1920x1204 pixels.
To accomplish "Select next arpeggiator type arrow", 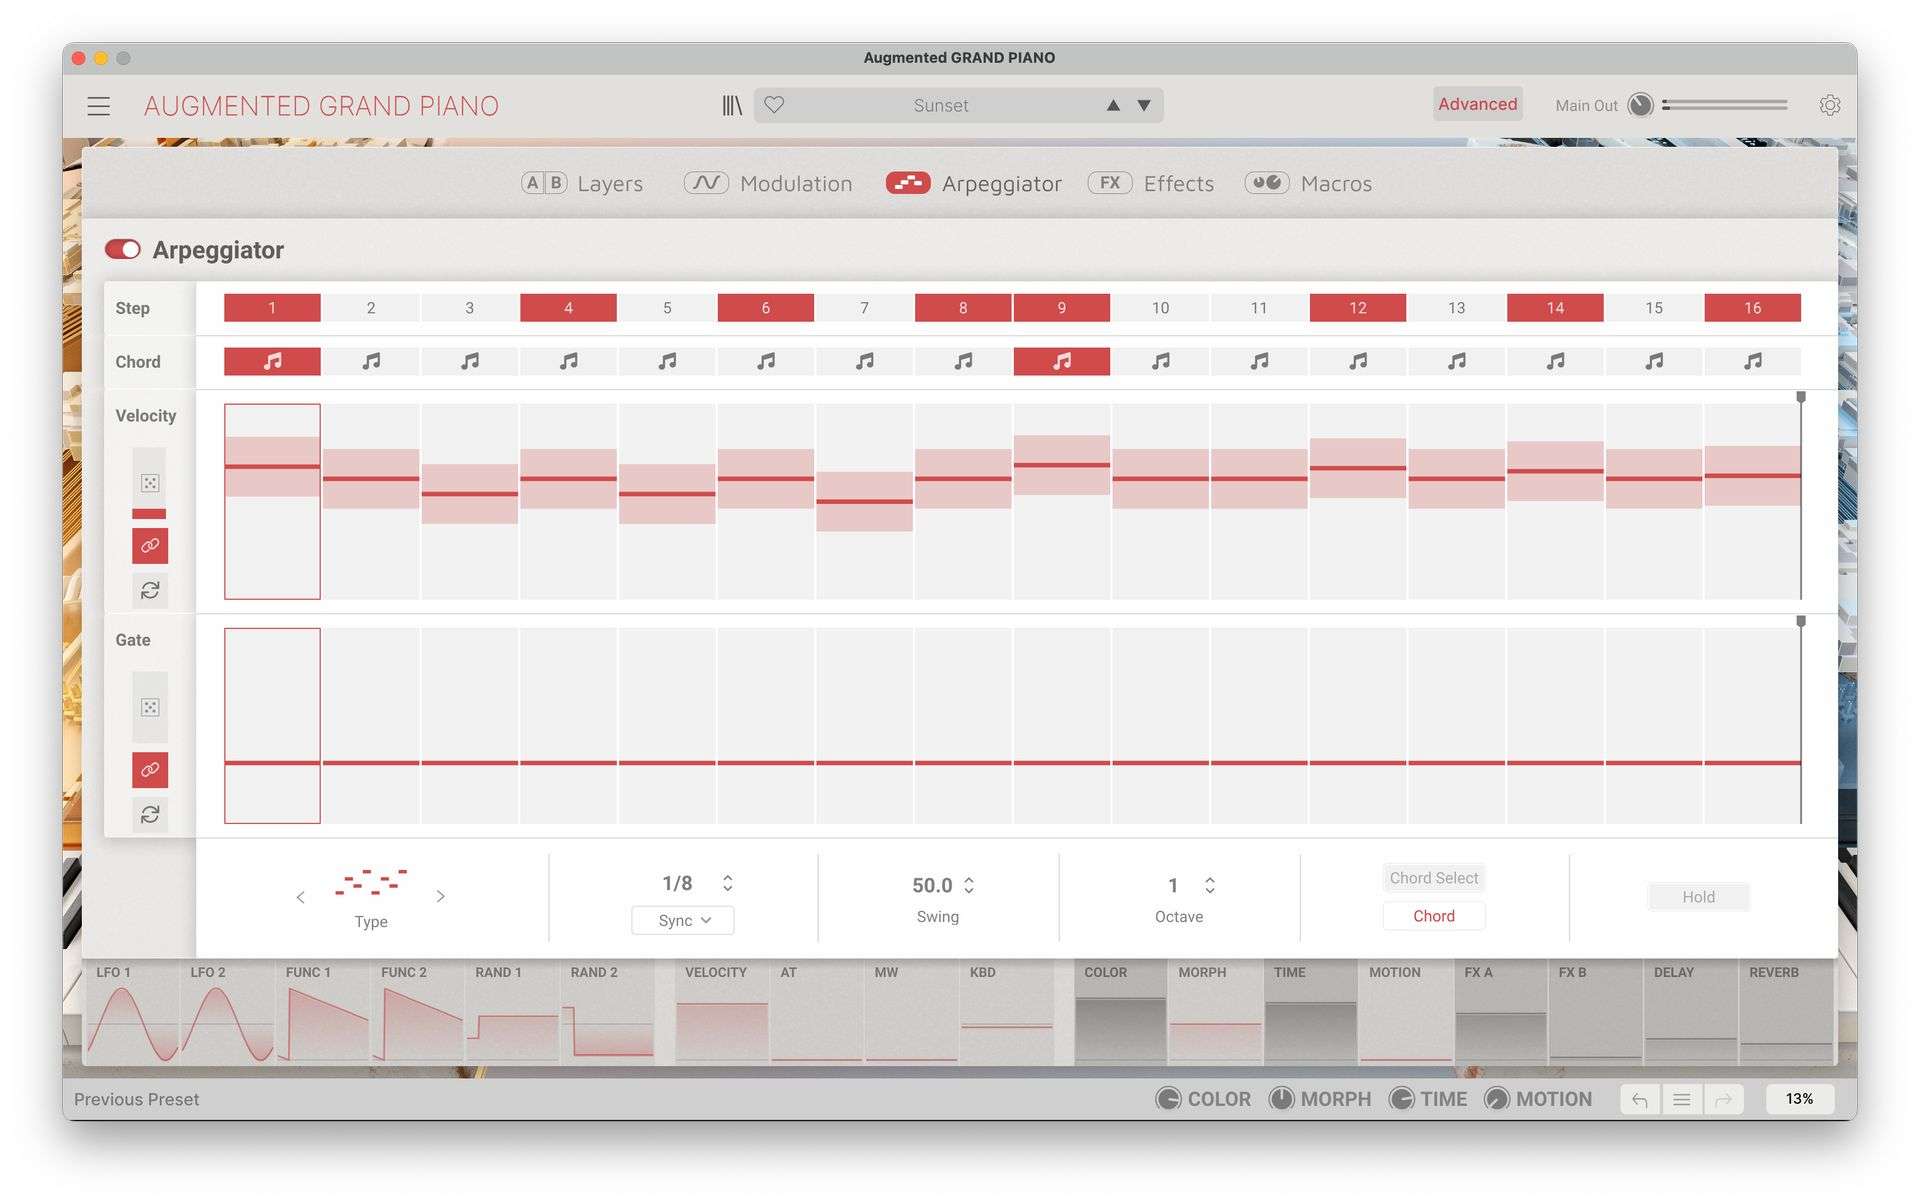I will pos(440,897).
